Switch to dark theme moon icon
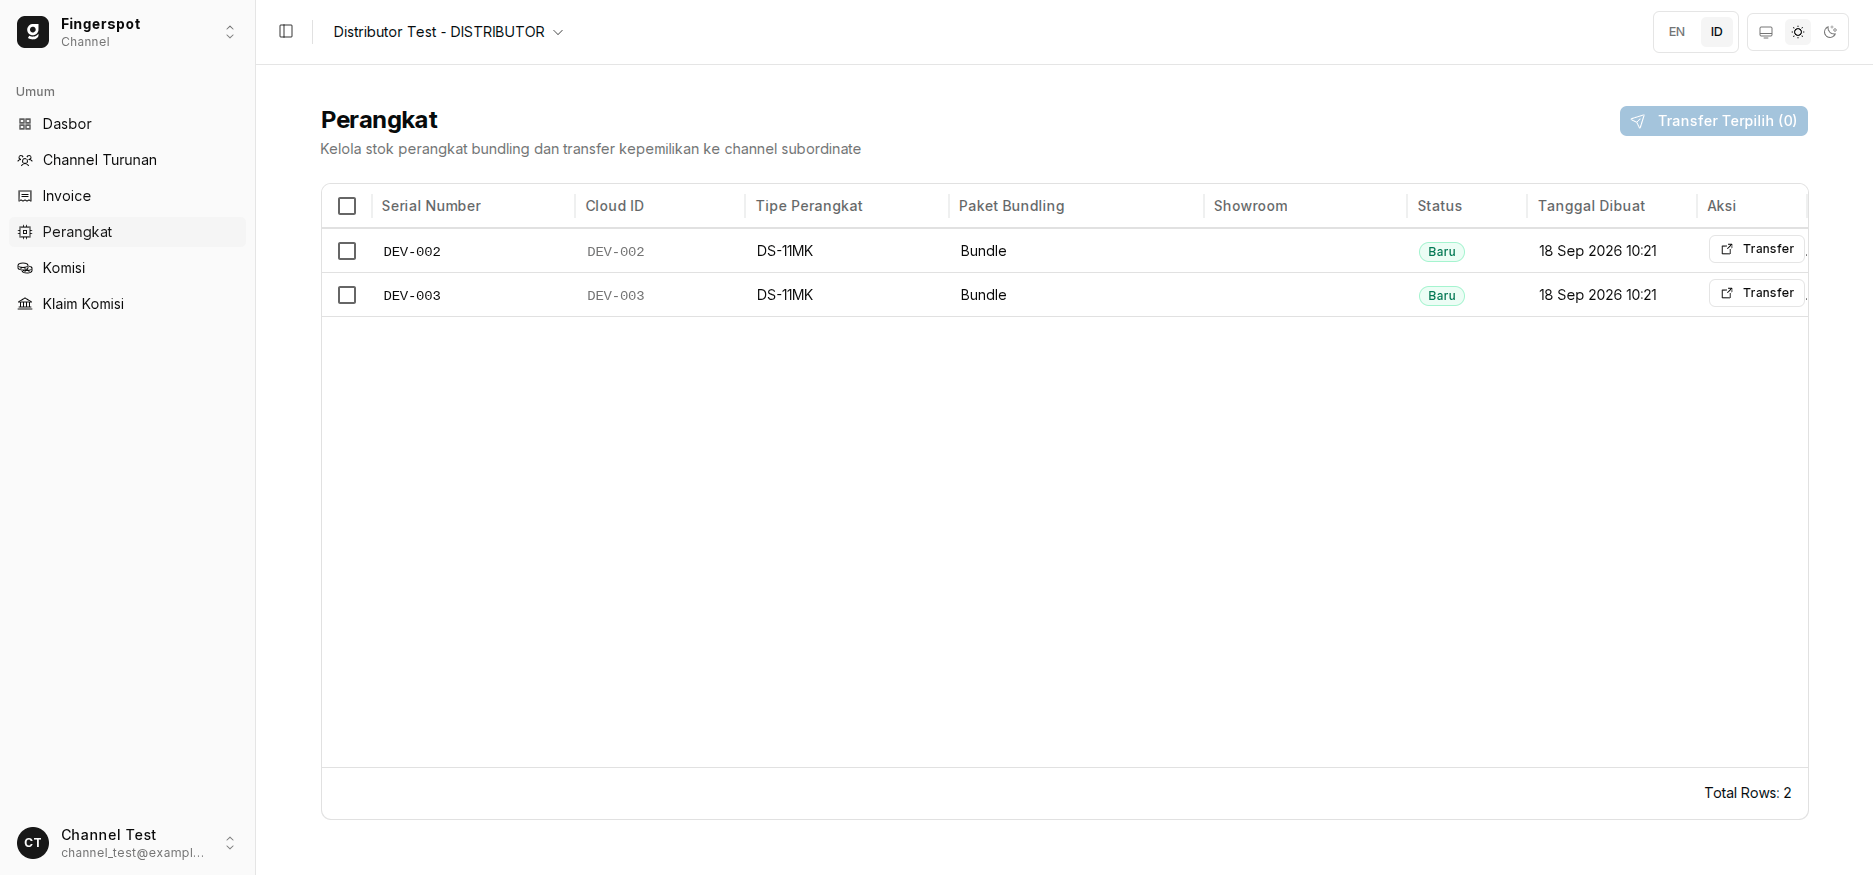 tap(1830, 32)
